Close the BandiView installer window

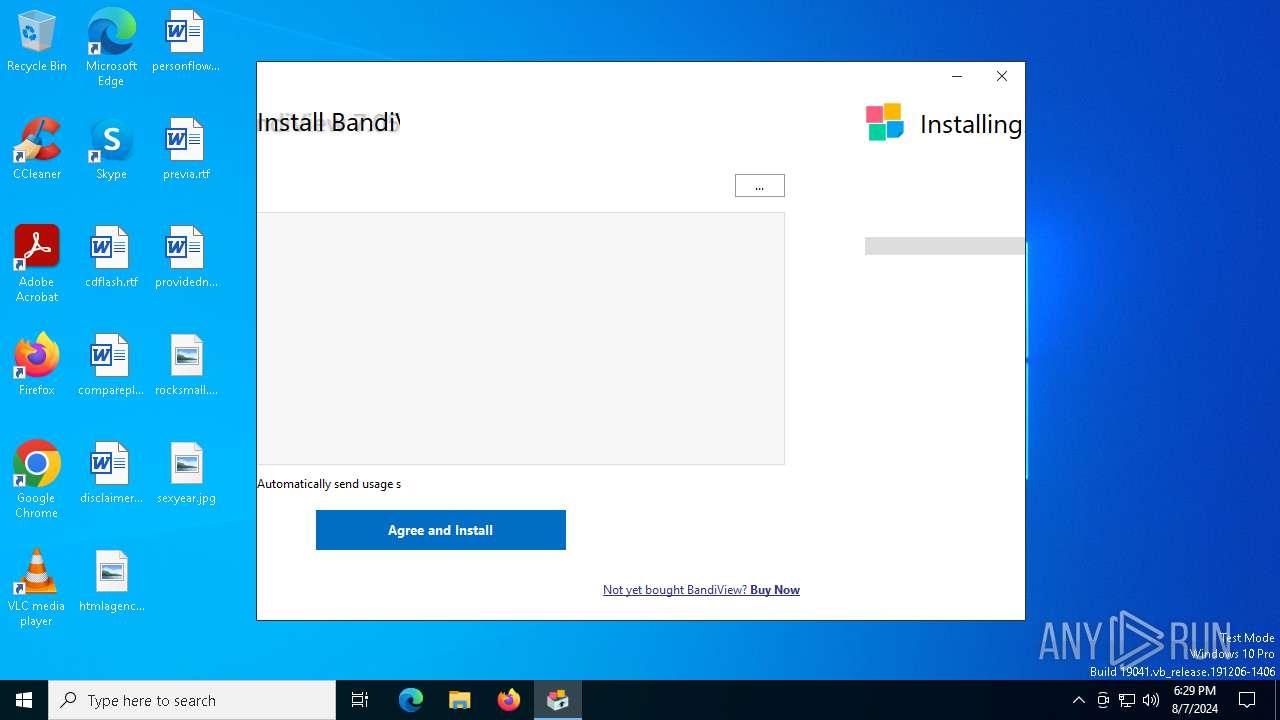point(1002,77)
